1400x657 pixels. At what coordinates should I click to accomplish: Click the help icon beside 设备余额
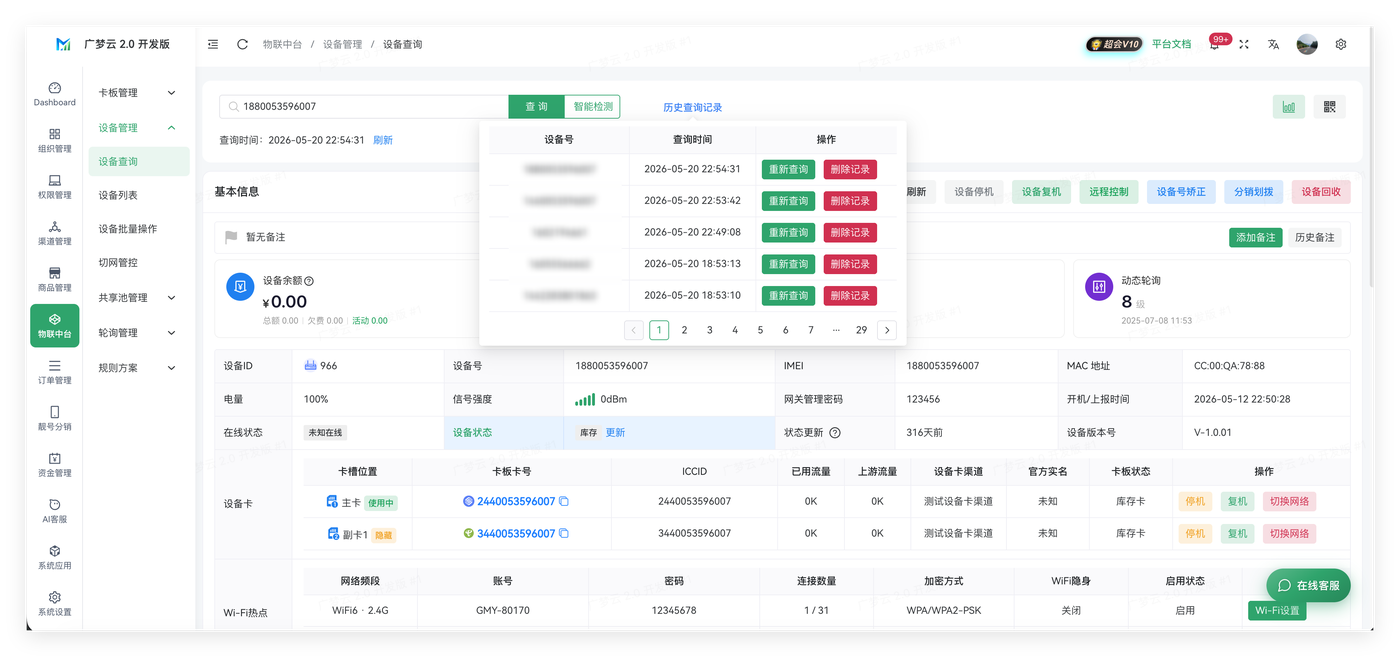309,281
